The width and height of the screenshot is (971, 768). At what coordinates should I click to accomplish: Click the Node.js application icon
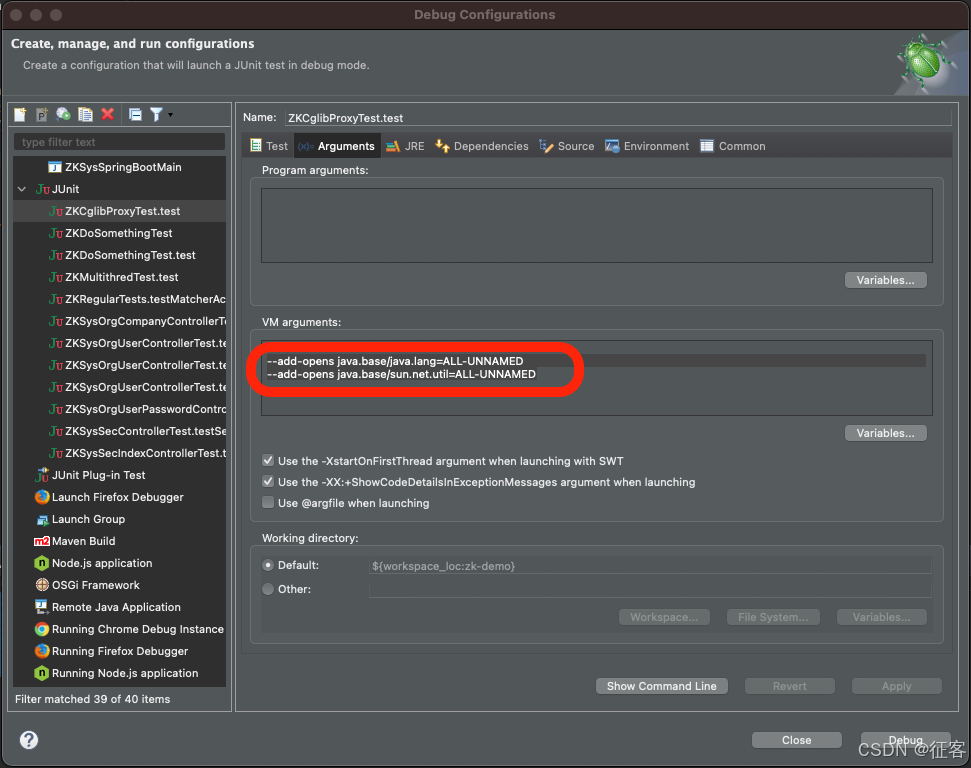41,563
